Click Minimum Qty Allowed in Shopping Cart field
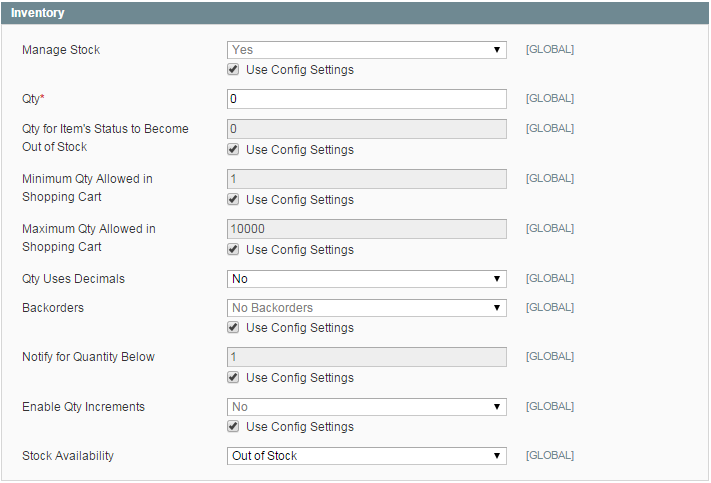The image size is (711, 483). tap(367, 179)
